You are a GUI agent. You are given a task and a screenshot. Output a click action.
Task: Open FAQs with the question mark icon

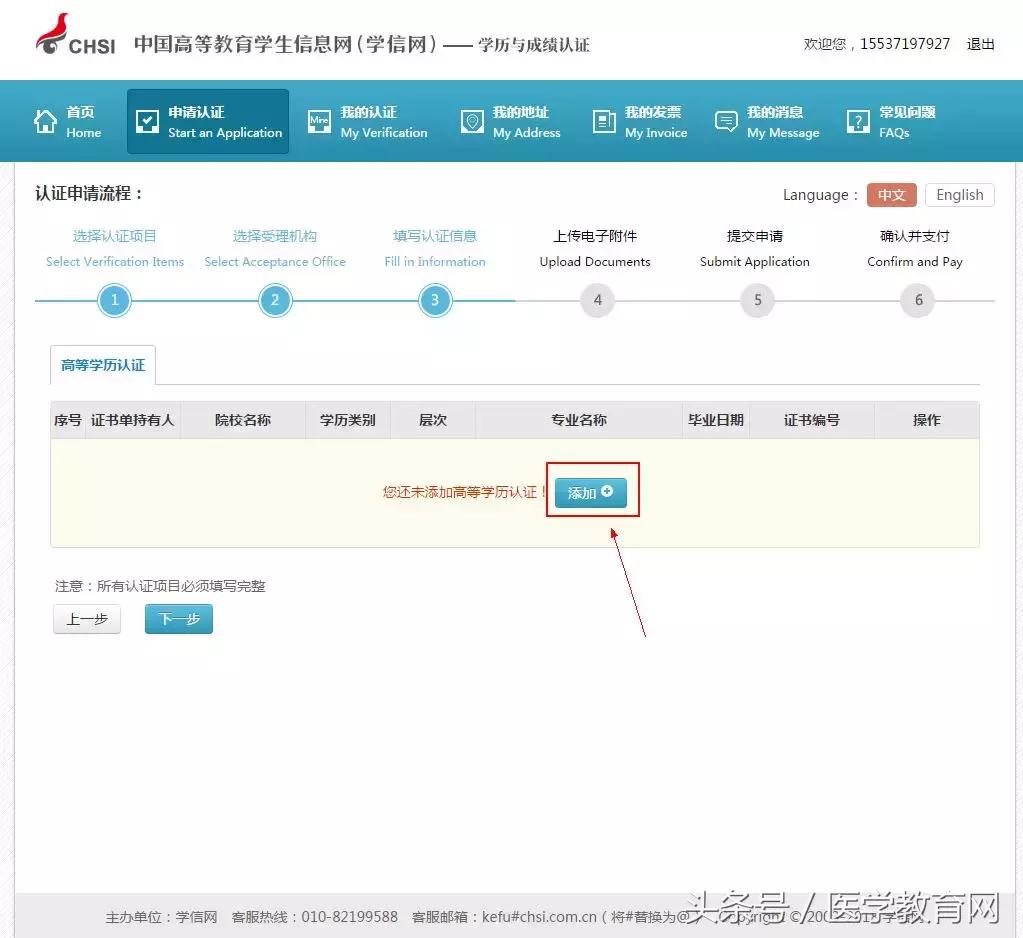857,121
